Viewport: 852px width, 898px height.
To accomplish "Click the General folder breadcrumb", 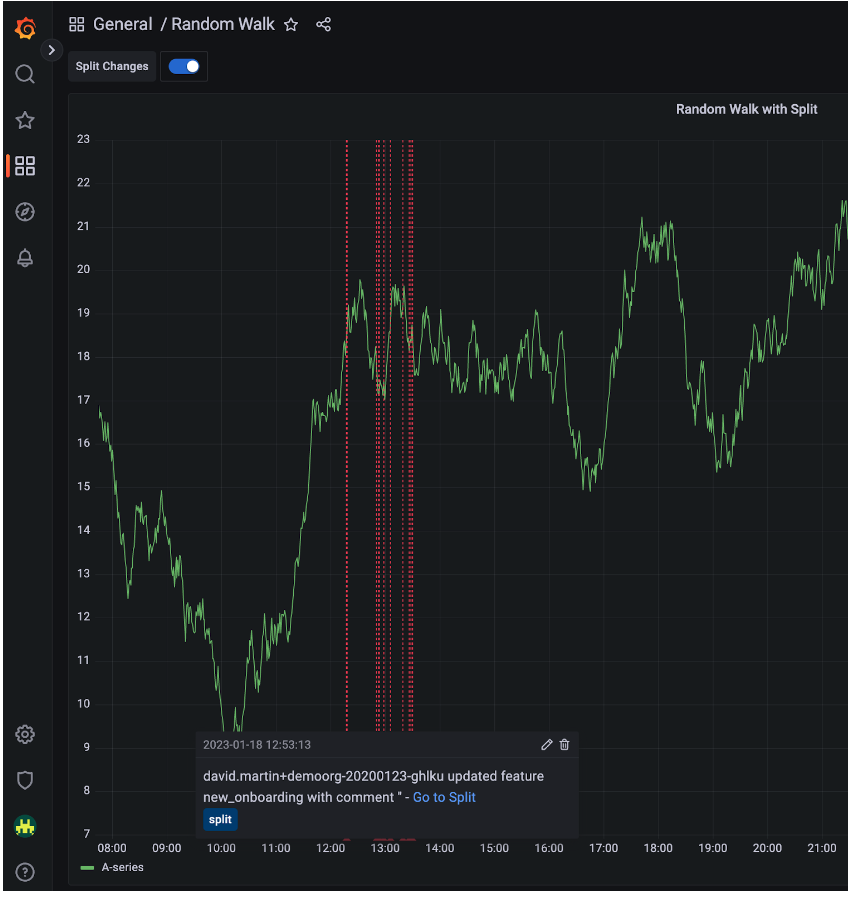I will pyautogui.click(x=122, y=25).
